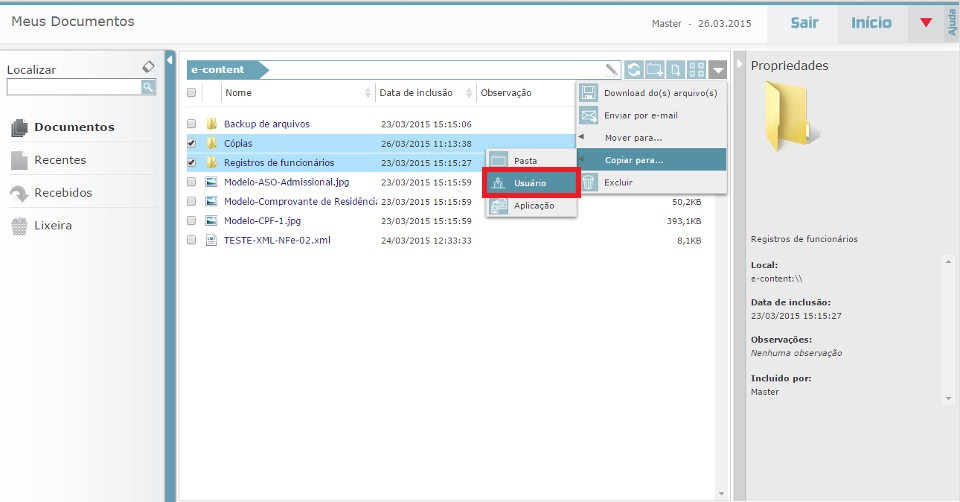Click into the Localizar search field
This screenshot has width=960, height=502.
coord(73,88)
